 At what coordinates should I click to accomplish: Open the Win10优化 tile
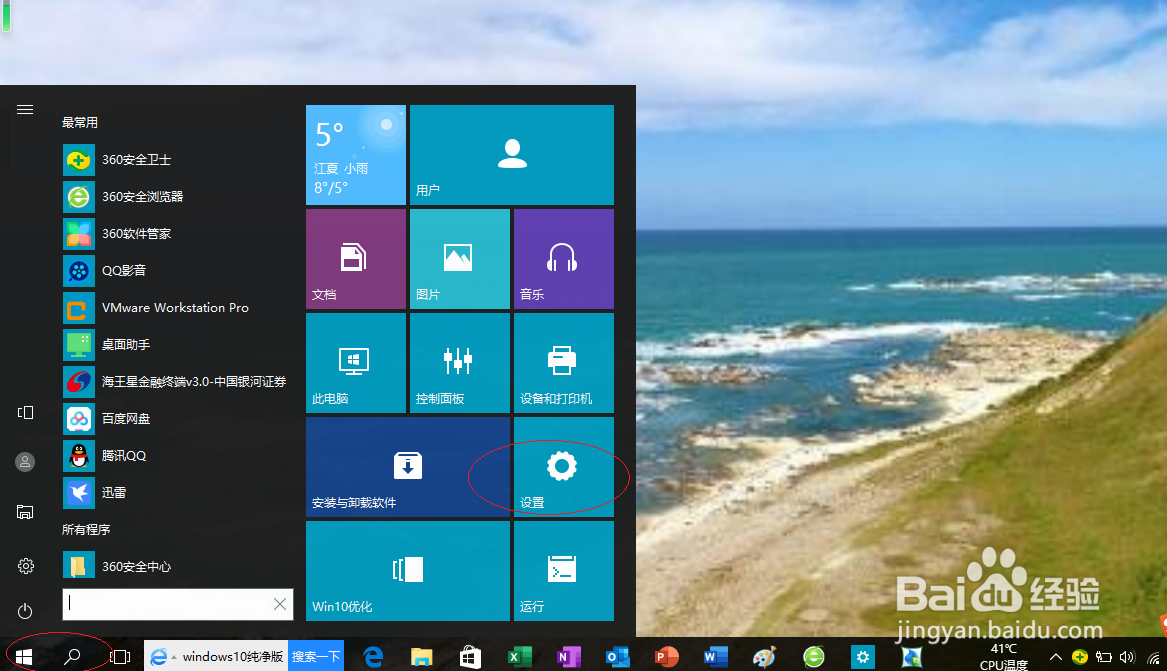[x=408, y=571]
